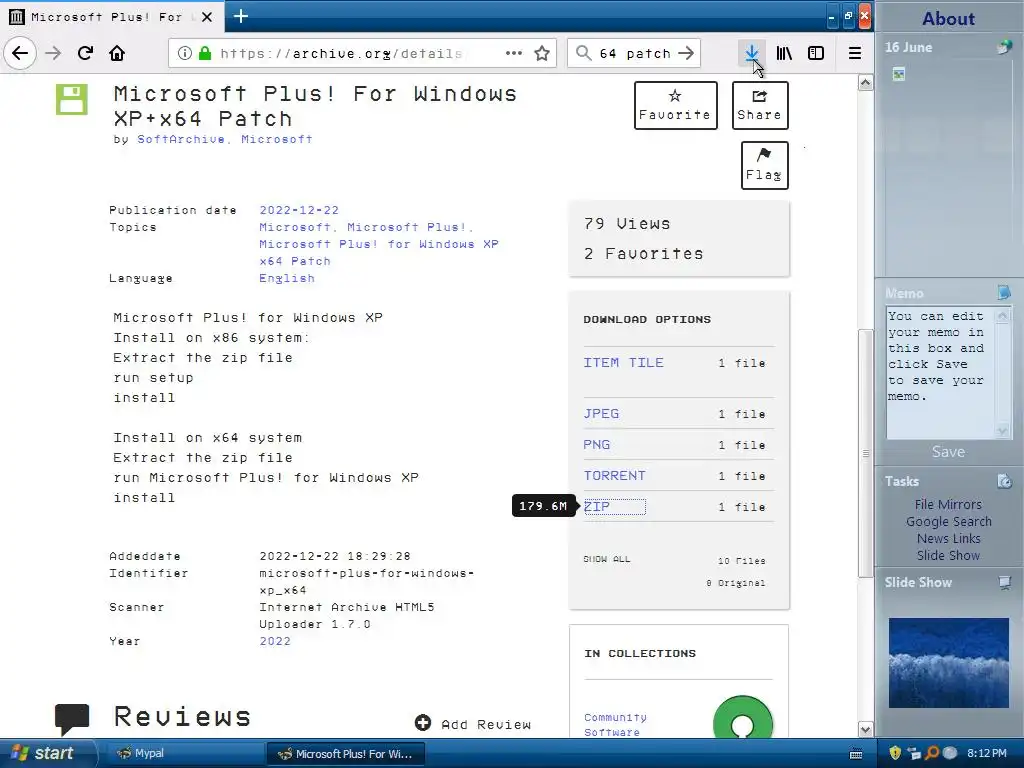
Task: Click the green padlock security icon
Action: click(205, 53)
